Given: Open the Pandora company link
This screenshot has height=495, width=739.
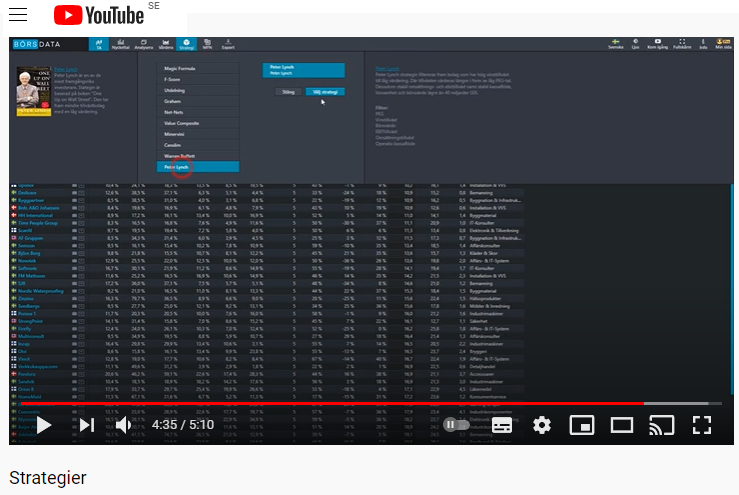Looking at the screenshot, I should point(26,374).
